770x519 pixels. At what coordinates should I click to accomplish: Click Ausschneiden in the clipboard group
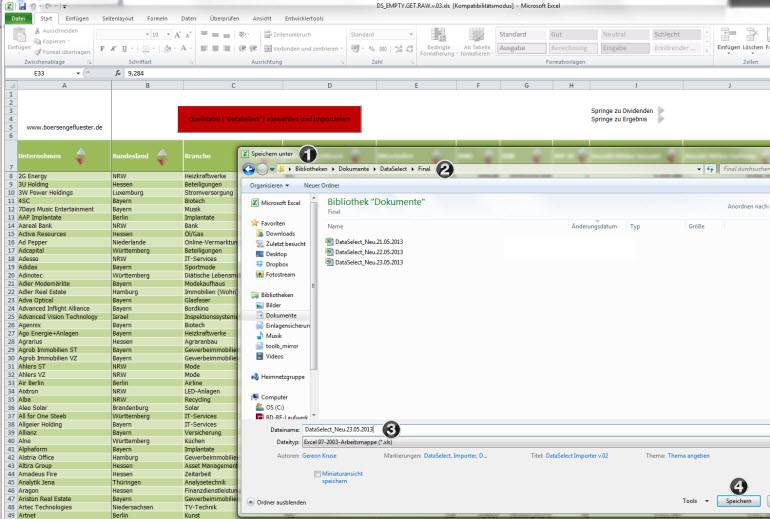tap(56, 30)
